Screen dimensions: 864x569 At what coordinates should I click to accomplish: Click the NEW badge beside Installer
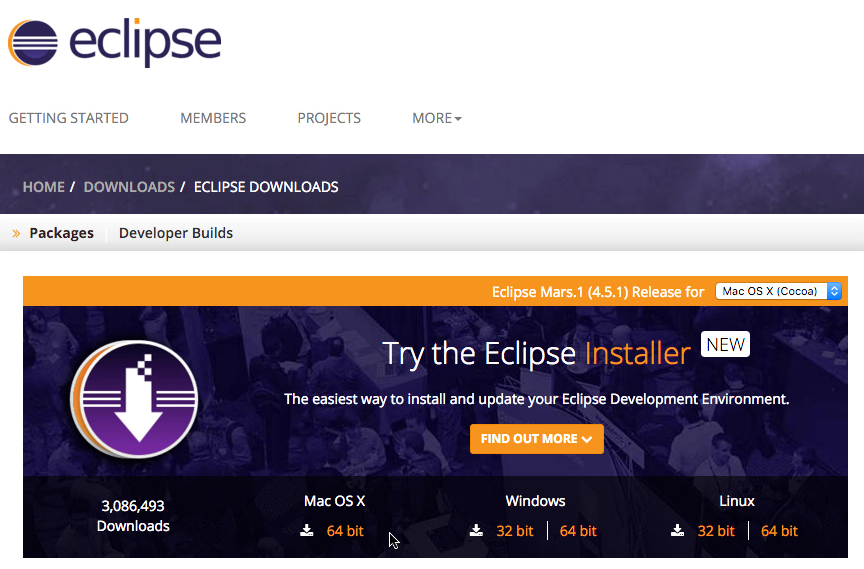tap(725, 344)
